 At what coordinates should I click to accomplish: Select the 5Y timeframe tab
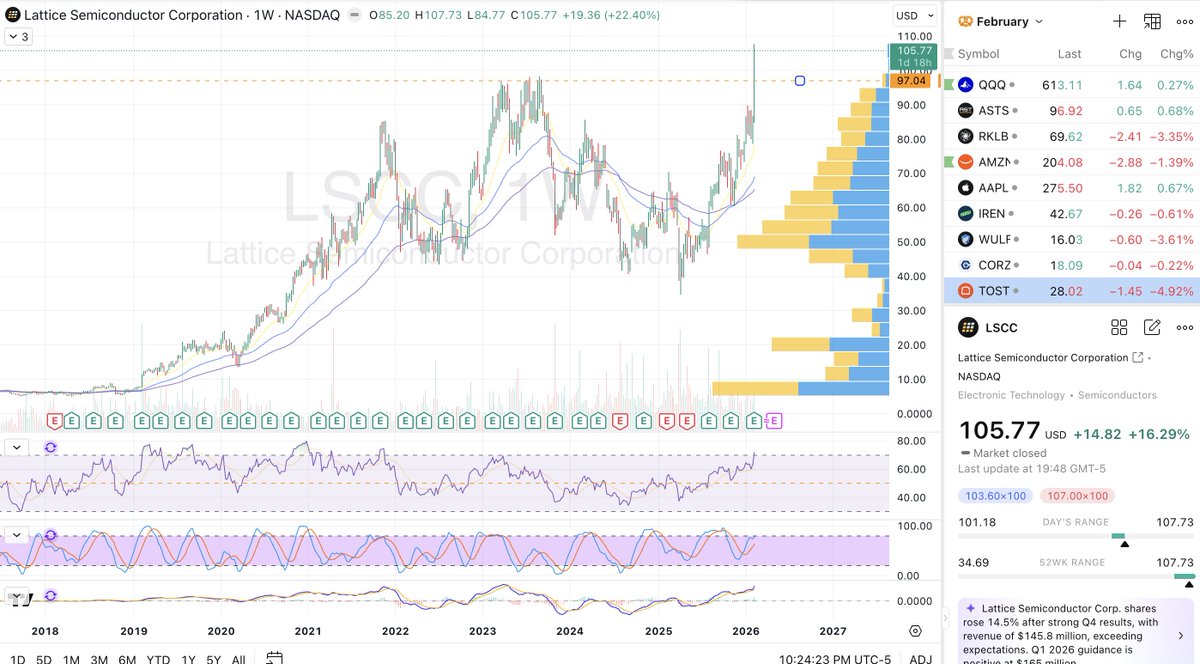coord(211,659)
